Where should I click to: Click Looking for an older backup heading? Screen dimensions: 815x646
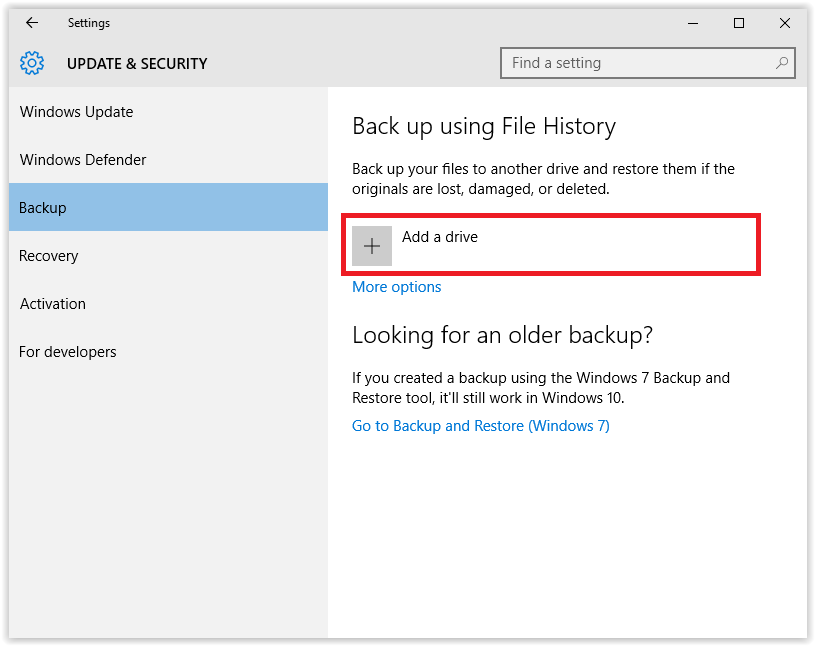[502, 335]
